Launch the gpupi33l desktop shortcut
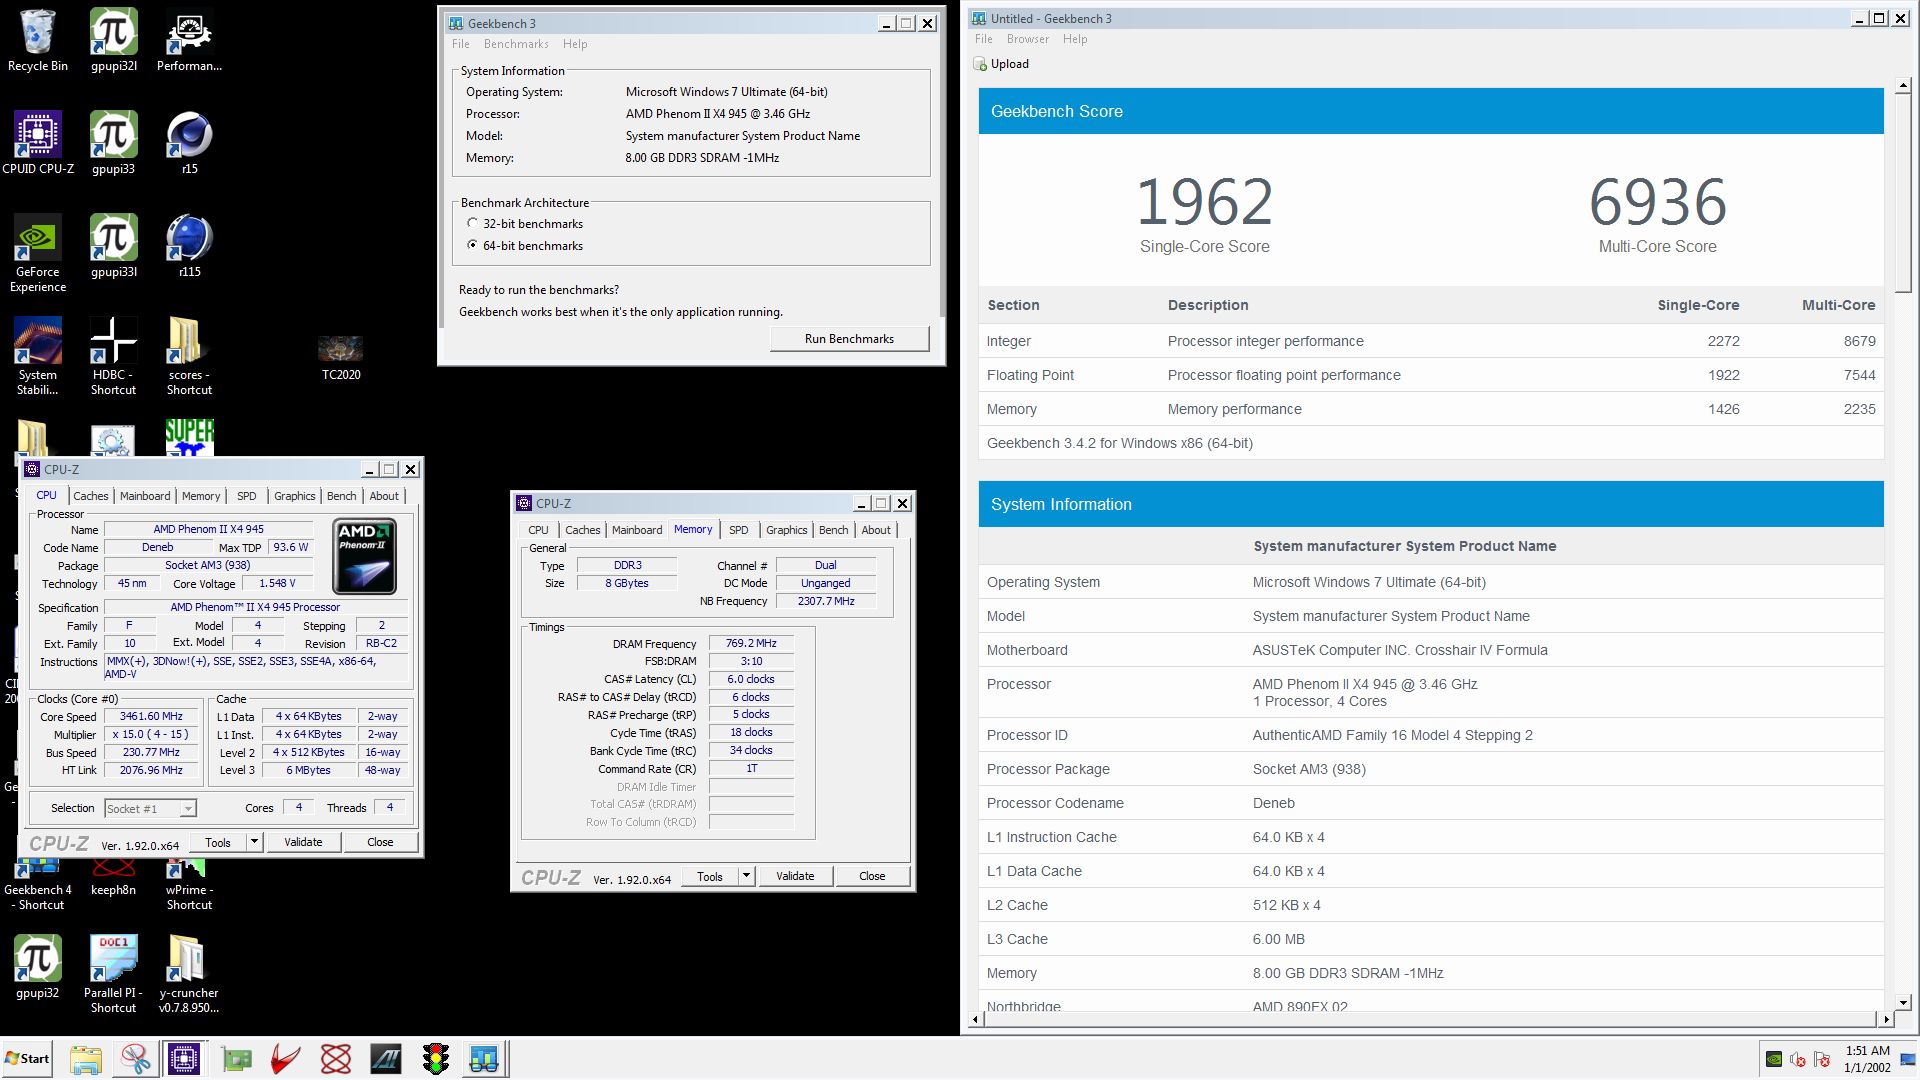This screenshot has height=1080, width=1920. [x=114, y=246]
